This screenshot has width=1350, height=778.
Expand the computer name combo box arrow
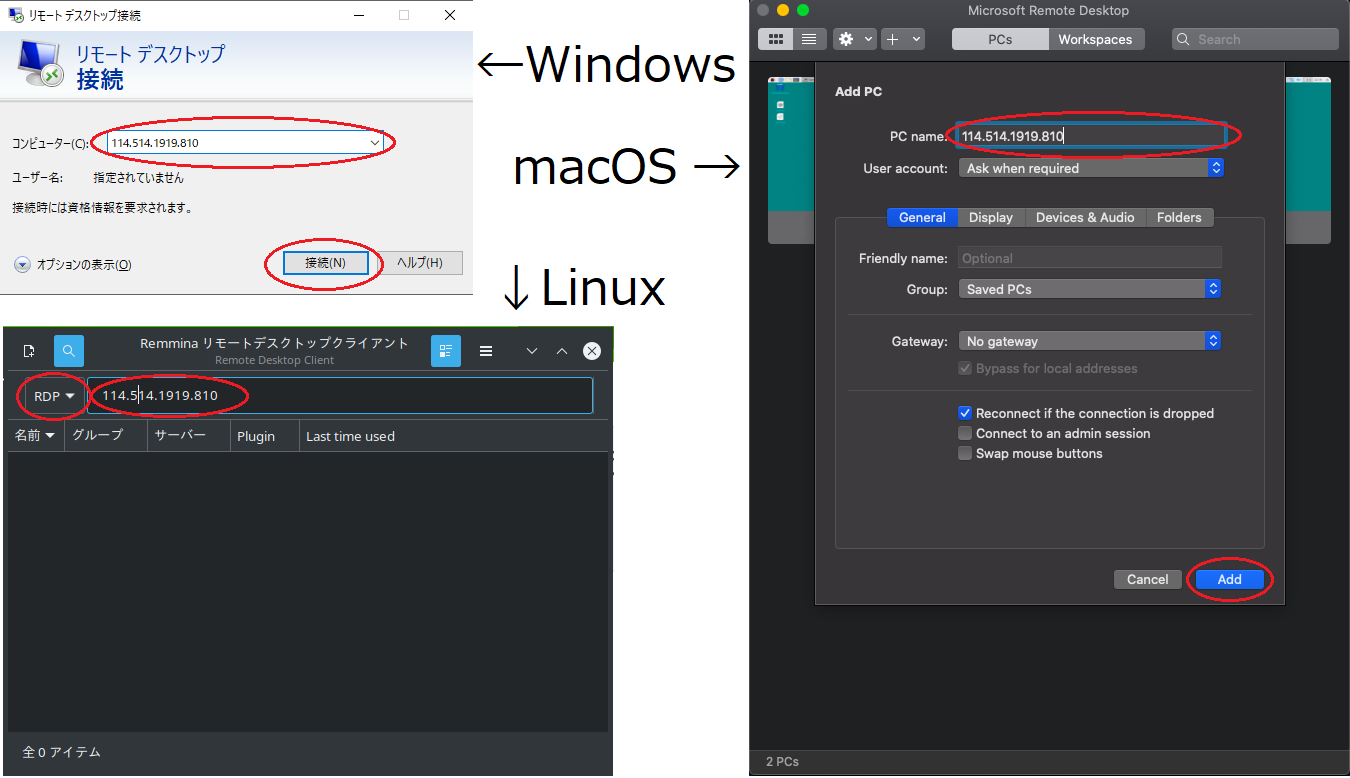pos(374,143)
